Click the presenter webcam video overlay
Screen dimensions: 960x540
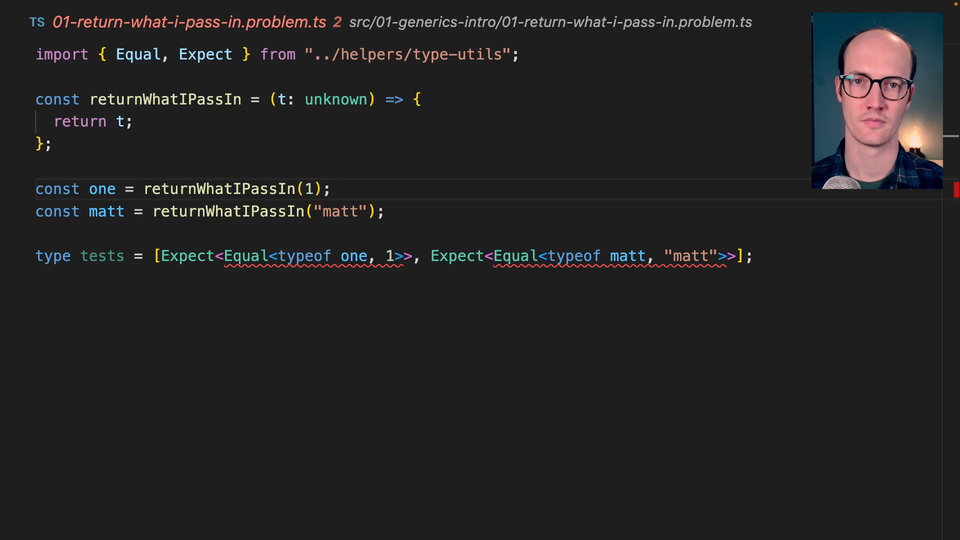pyautogui.click(x=877, y=100)
